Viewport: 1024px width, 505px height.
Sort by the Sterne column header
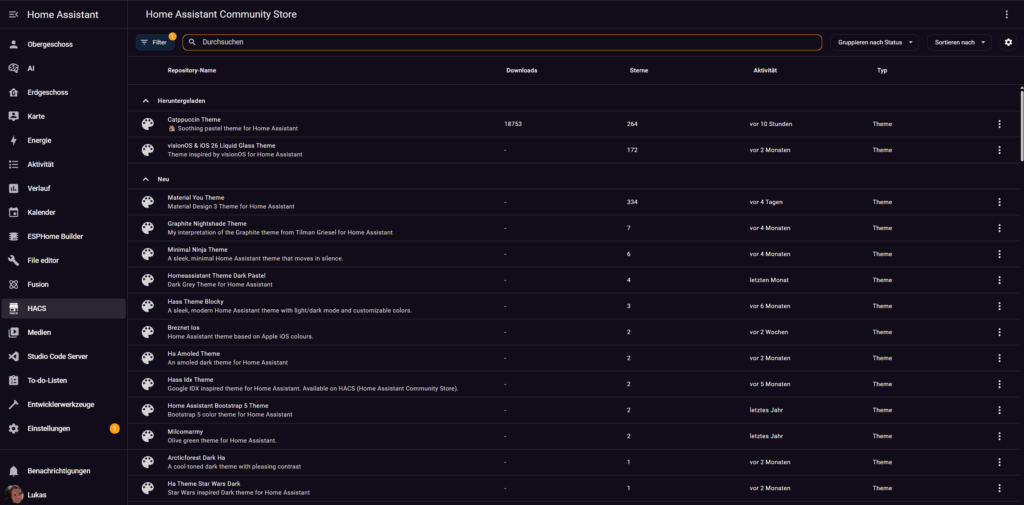(x=639, y=71)
